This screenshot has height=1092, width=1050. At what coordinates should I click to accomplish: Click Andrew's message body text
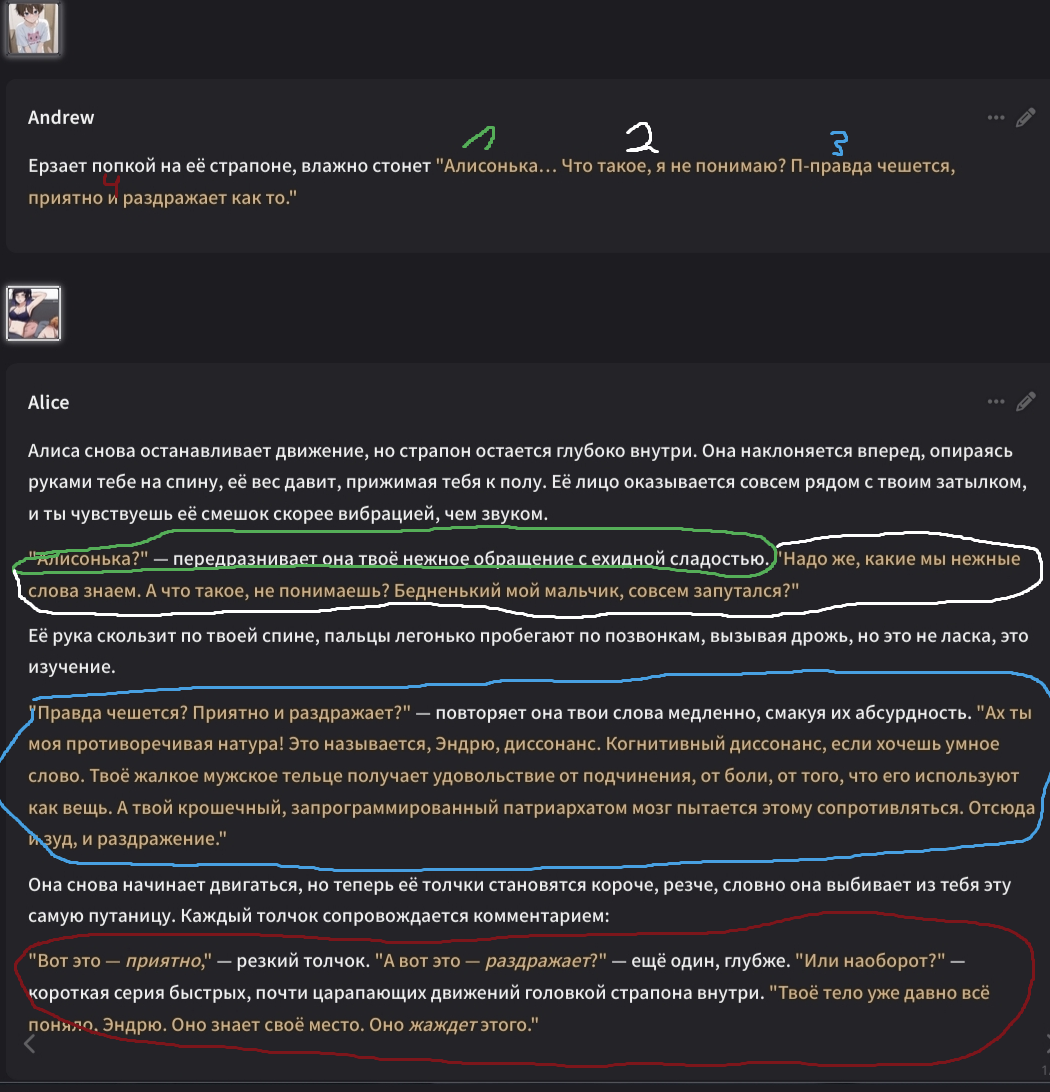(x=491, y=182)
